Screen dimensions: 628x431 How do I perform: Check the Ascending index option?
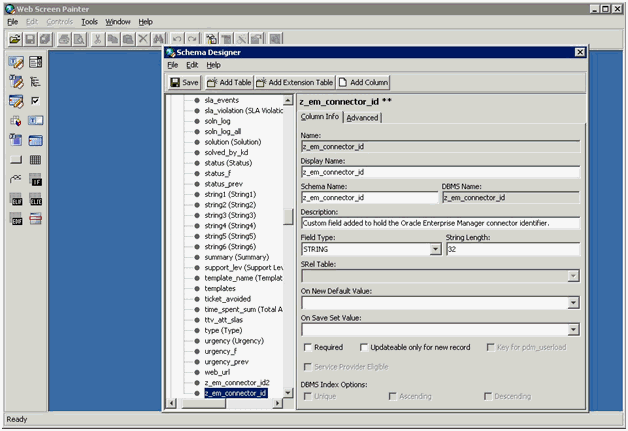[392, 396]
